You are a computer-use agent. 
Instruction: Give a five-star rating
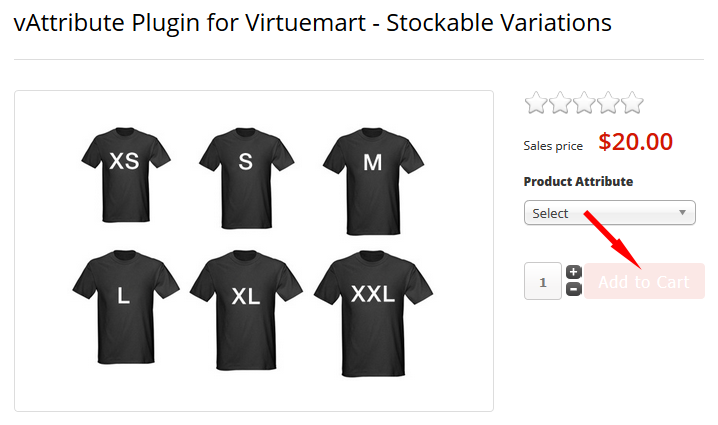point(632,103)
